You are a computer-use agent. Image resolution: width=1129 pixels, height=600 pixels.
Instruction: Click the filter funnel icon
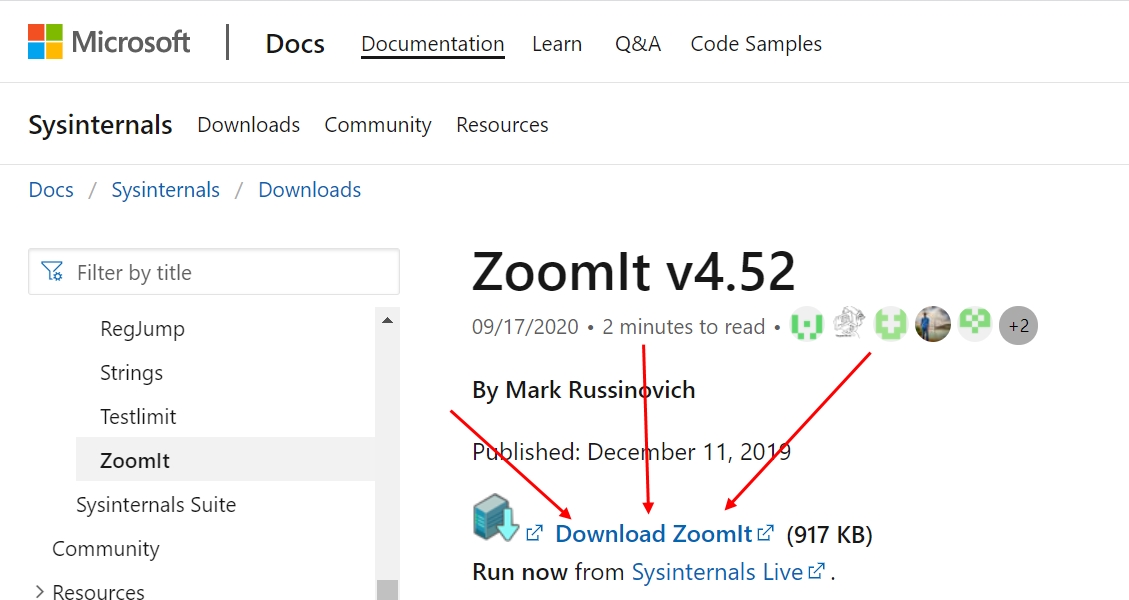click(52, 272)
